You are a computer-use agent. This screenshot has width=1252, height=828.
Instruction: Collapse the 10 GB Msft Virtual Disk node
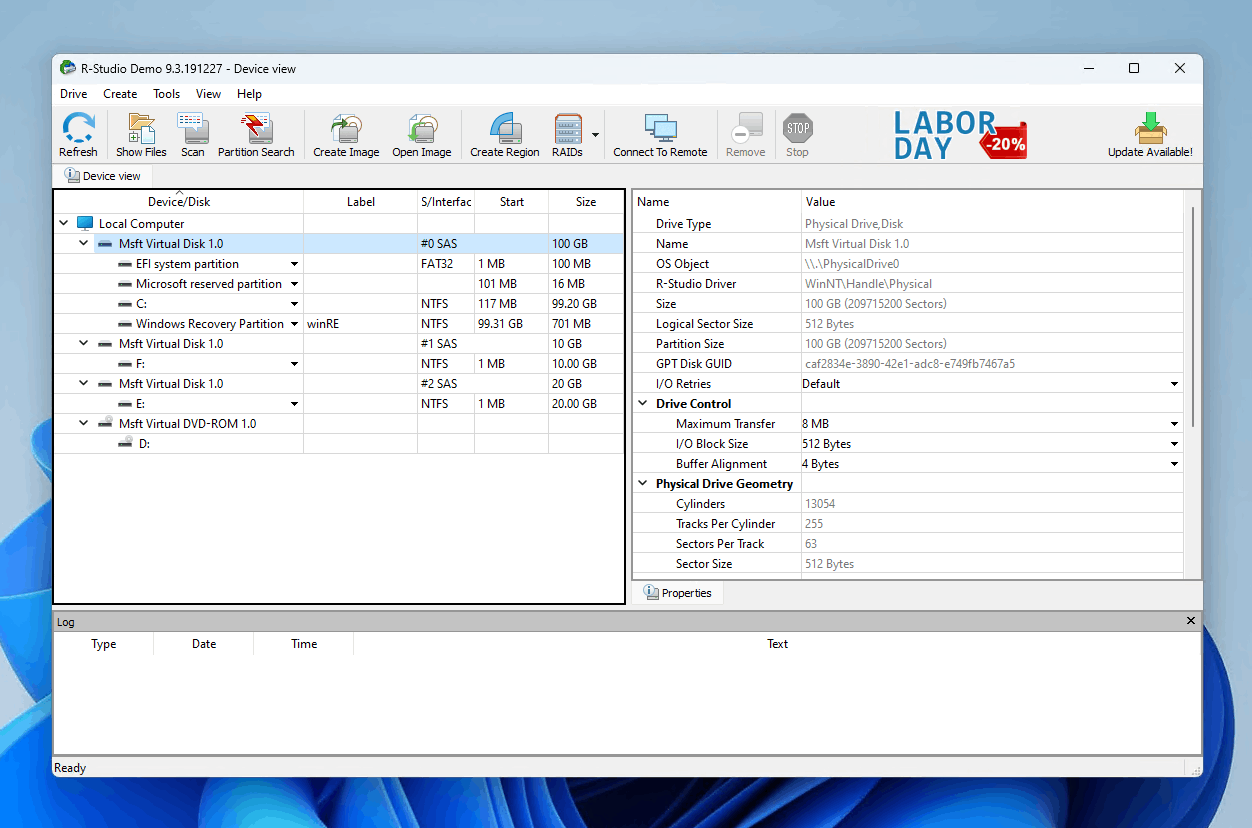point(84,344)
